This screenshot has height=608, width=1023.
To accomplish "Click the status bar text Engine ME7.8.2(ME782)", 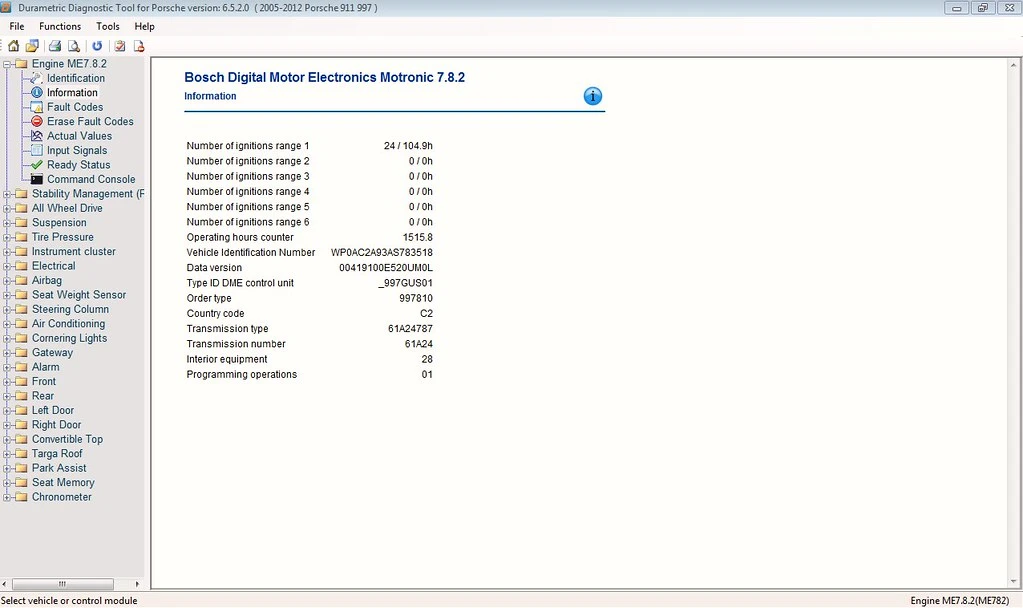I will [x=962, y=601].
